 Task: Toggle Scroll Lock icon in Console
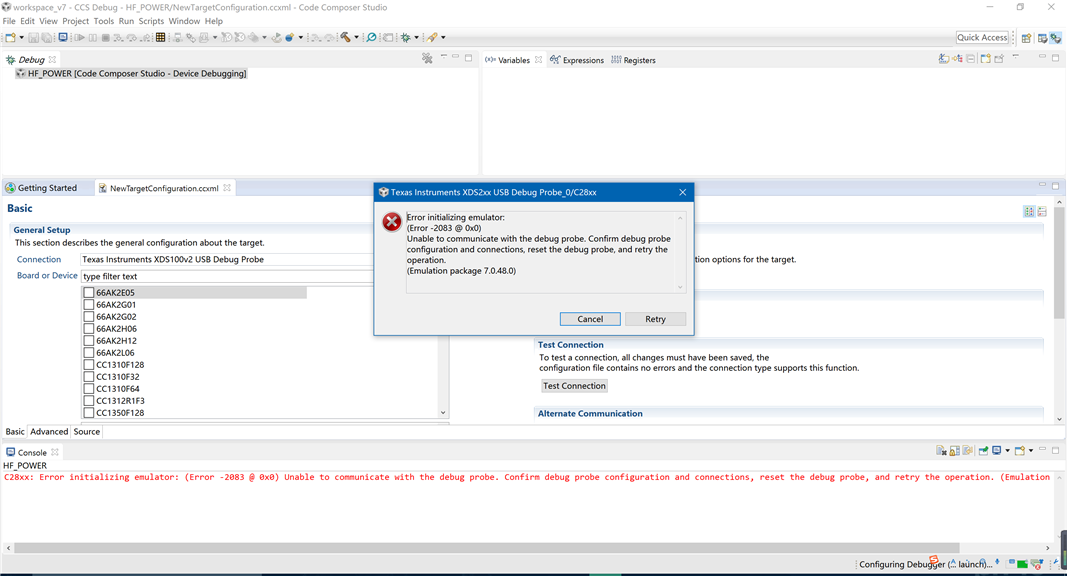tap(955, 451)
